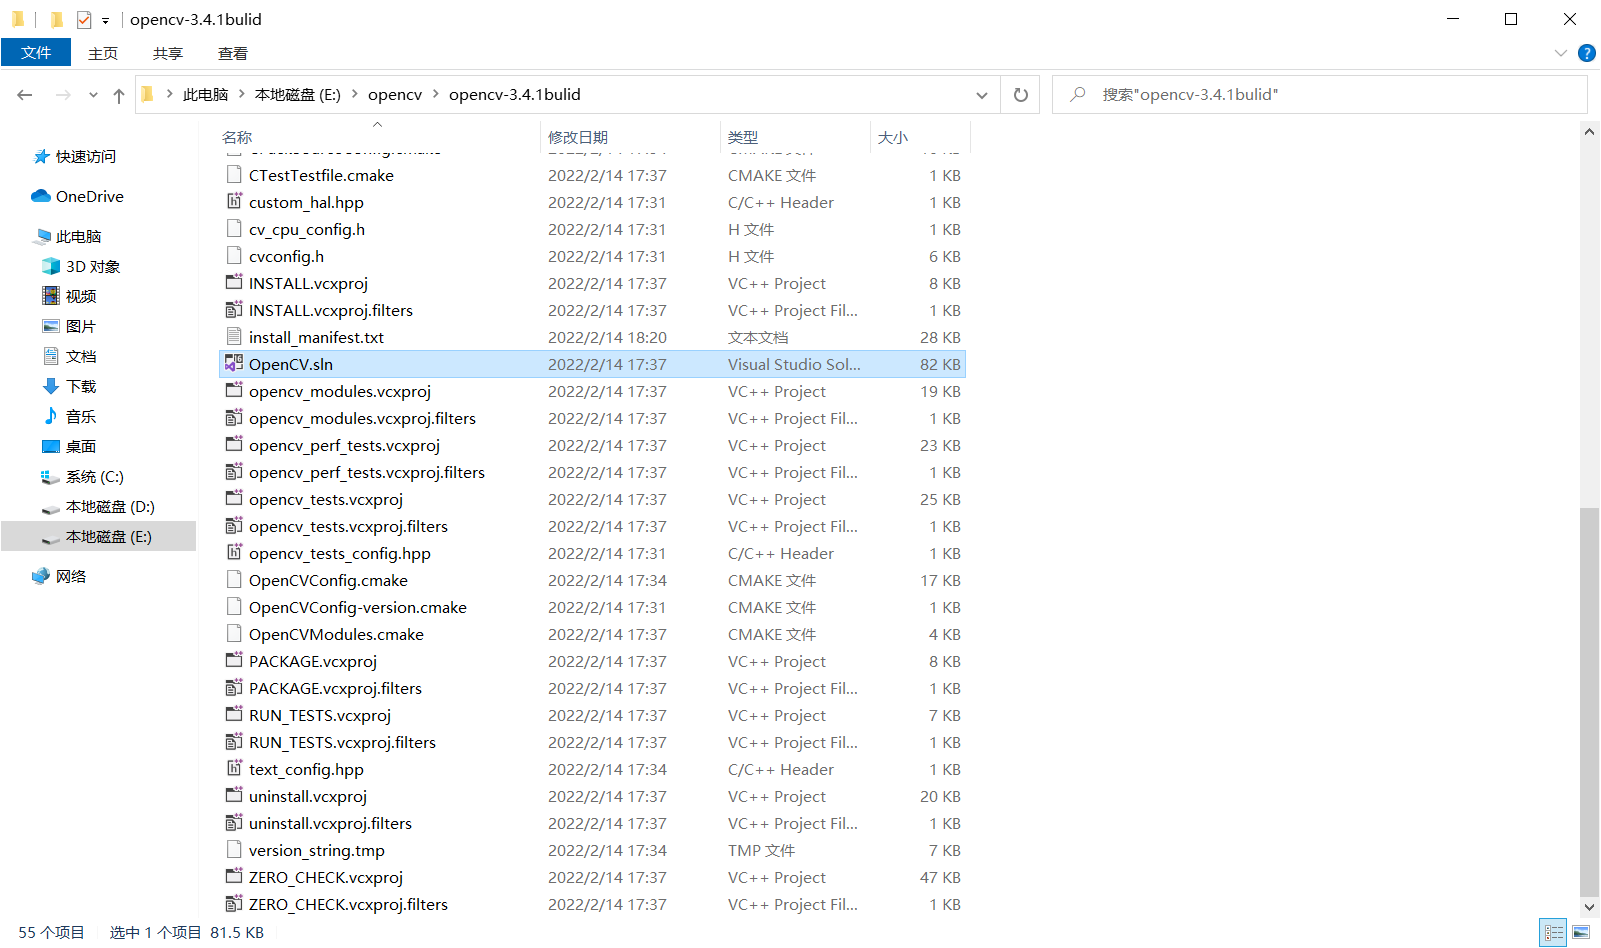Click the custom_hal.hpp header file icon
This screenshot has height=948, width=1601.
tap(234, 202)
